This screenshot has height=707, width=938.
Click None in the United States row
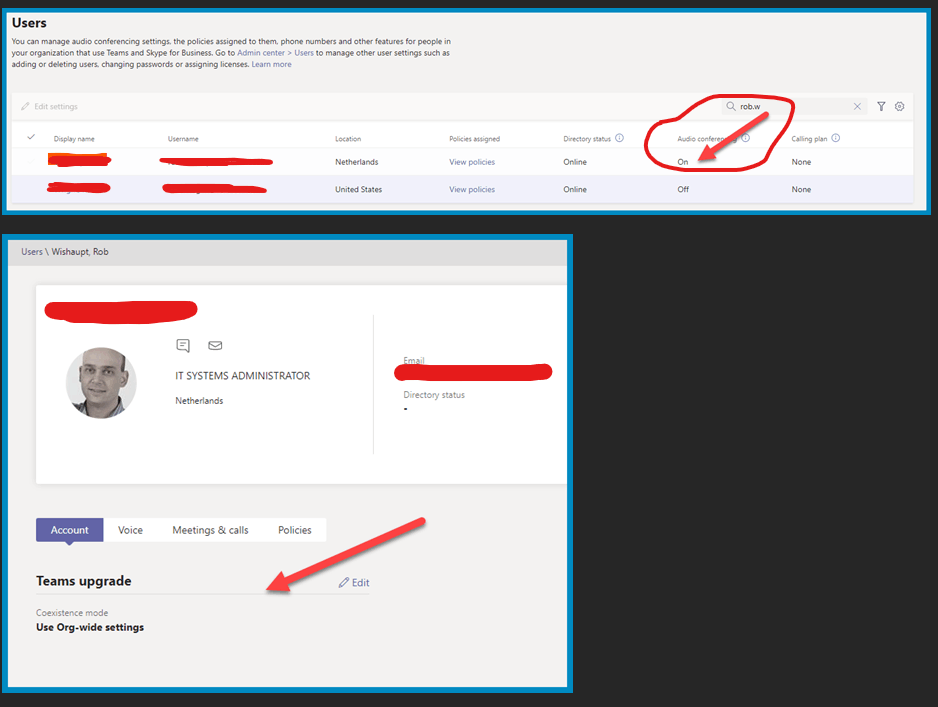801,190
